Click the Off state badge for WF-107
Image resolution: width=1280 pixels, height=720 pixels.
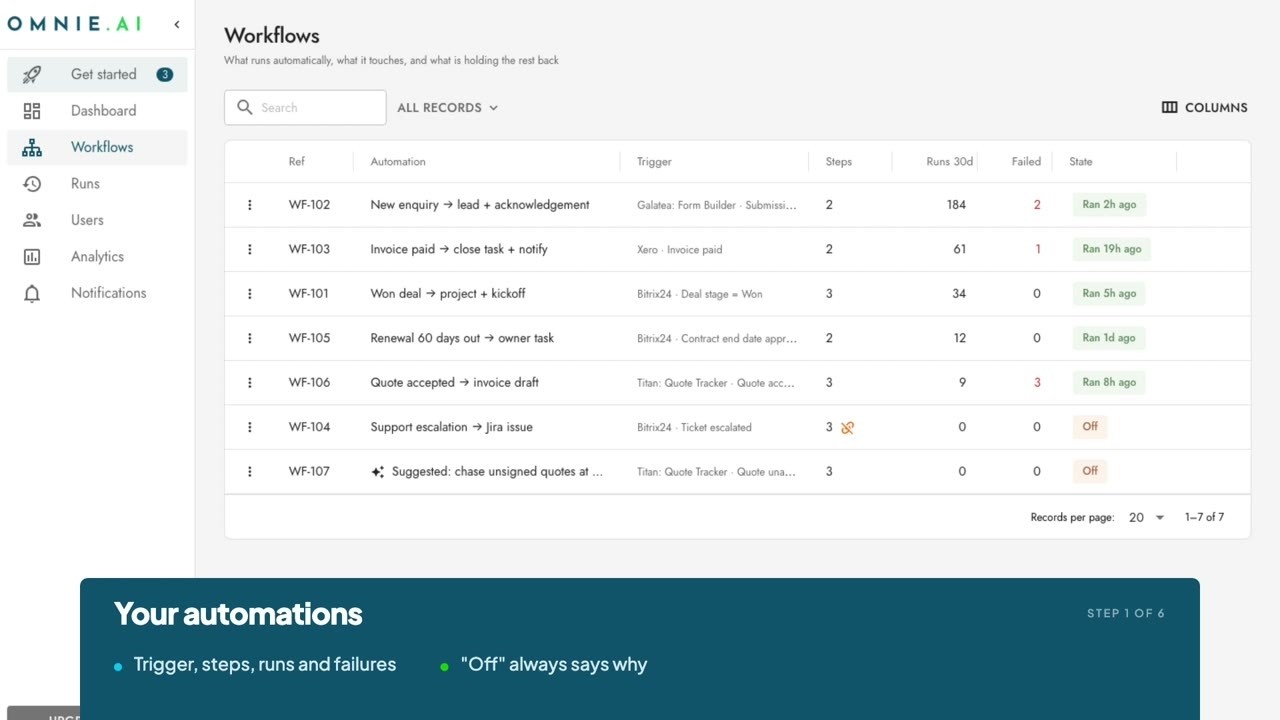tap(1090, 471)
